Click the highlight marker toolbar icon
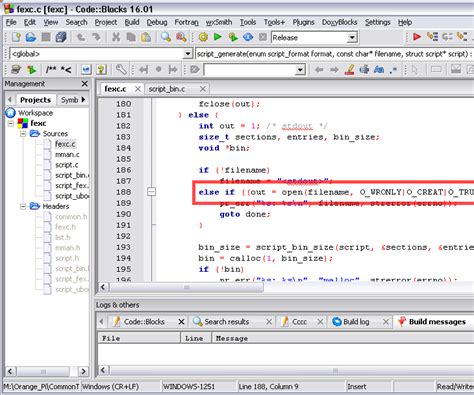Image resolution: width=474 pixels, height=395 pixels. [349, 70]
